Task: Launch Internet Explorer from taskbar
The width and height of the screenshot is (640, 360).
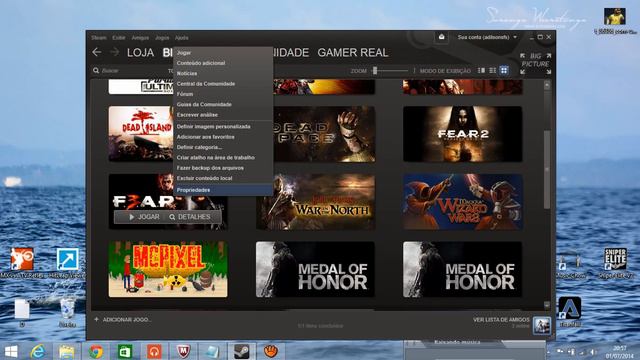Action: coord(38,351)
